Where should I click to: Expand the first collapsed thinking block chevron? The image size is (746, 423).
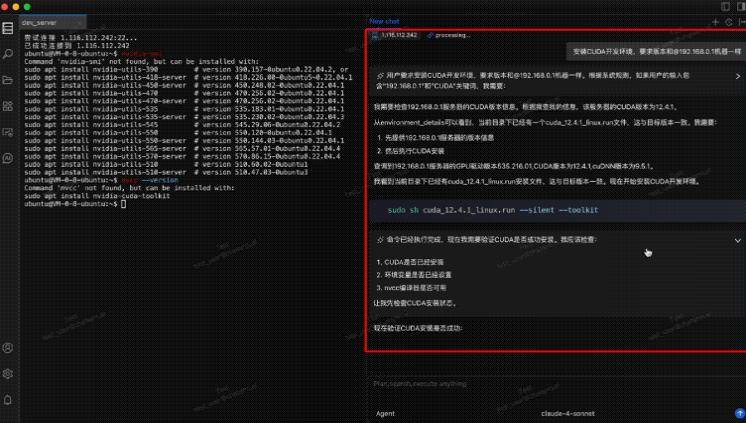pyautogui.click(x=738, y=76)
